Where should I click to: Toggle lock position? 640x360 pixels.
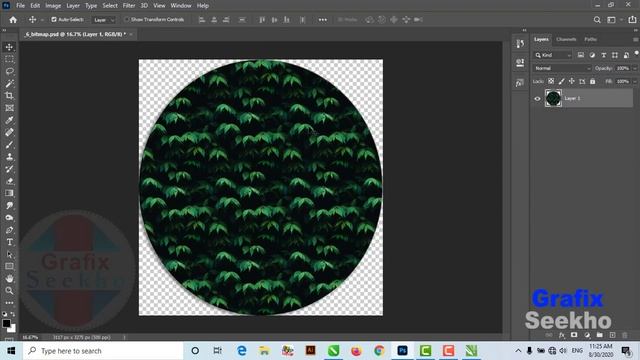click(x=572, y=81)
